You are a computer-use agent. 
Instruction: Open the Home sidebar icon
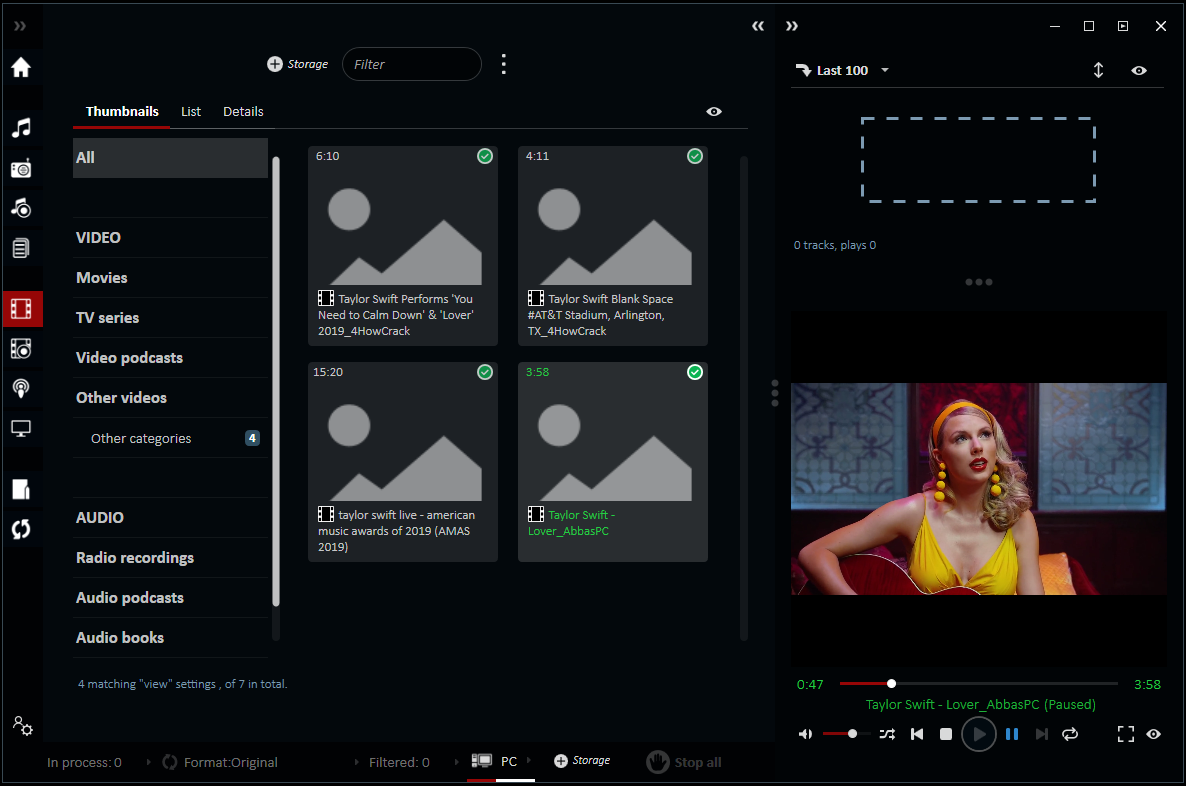pyautogui.click(x=21, y=67)
